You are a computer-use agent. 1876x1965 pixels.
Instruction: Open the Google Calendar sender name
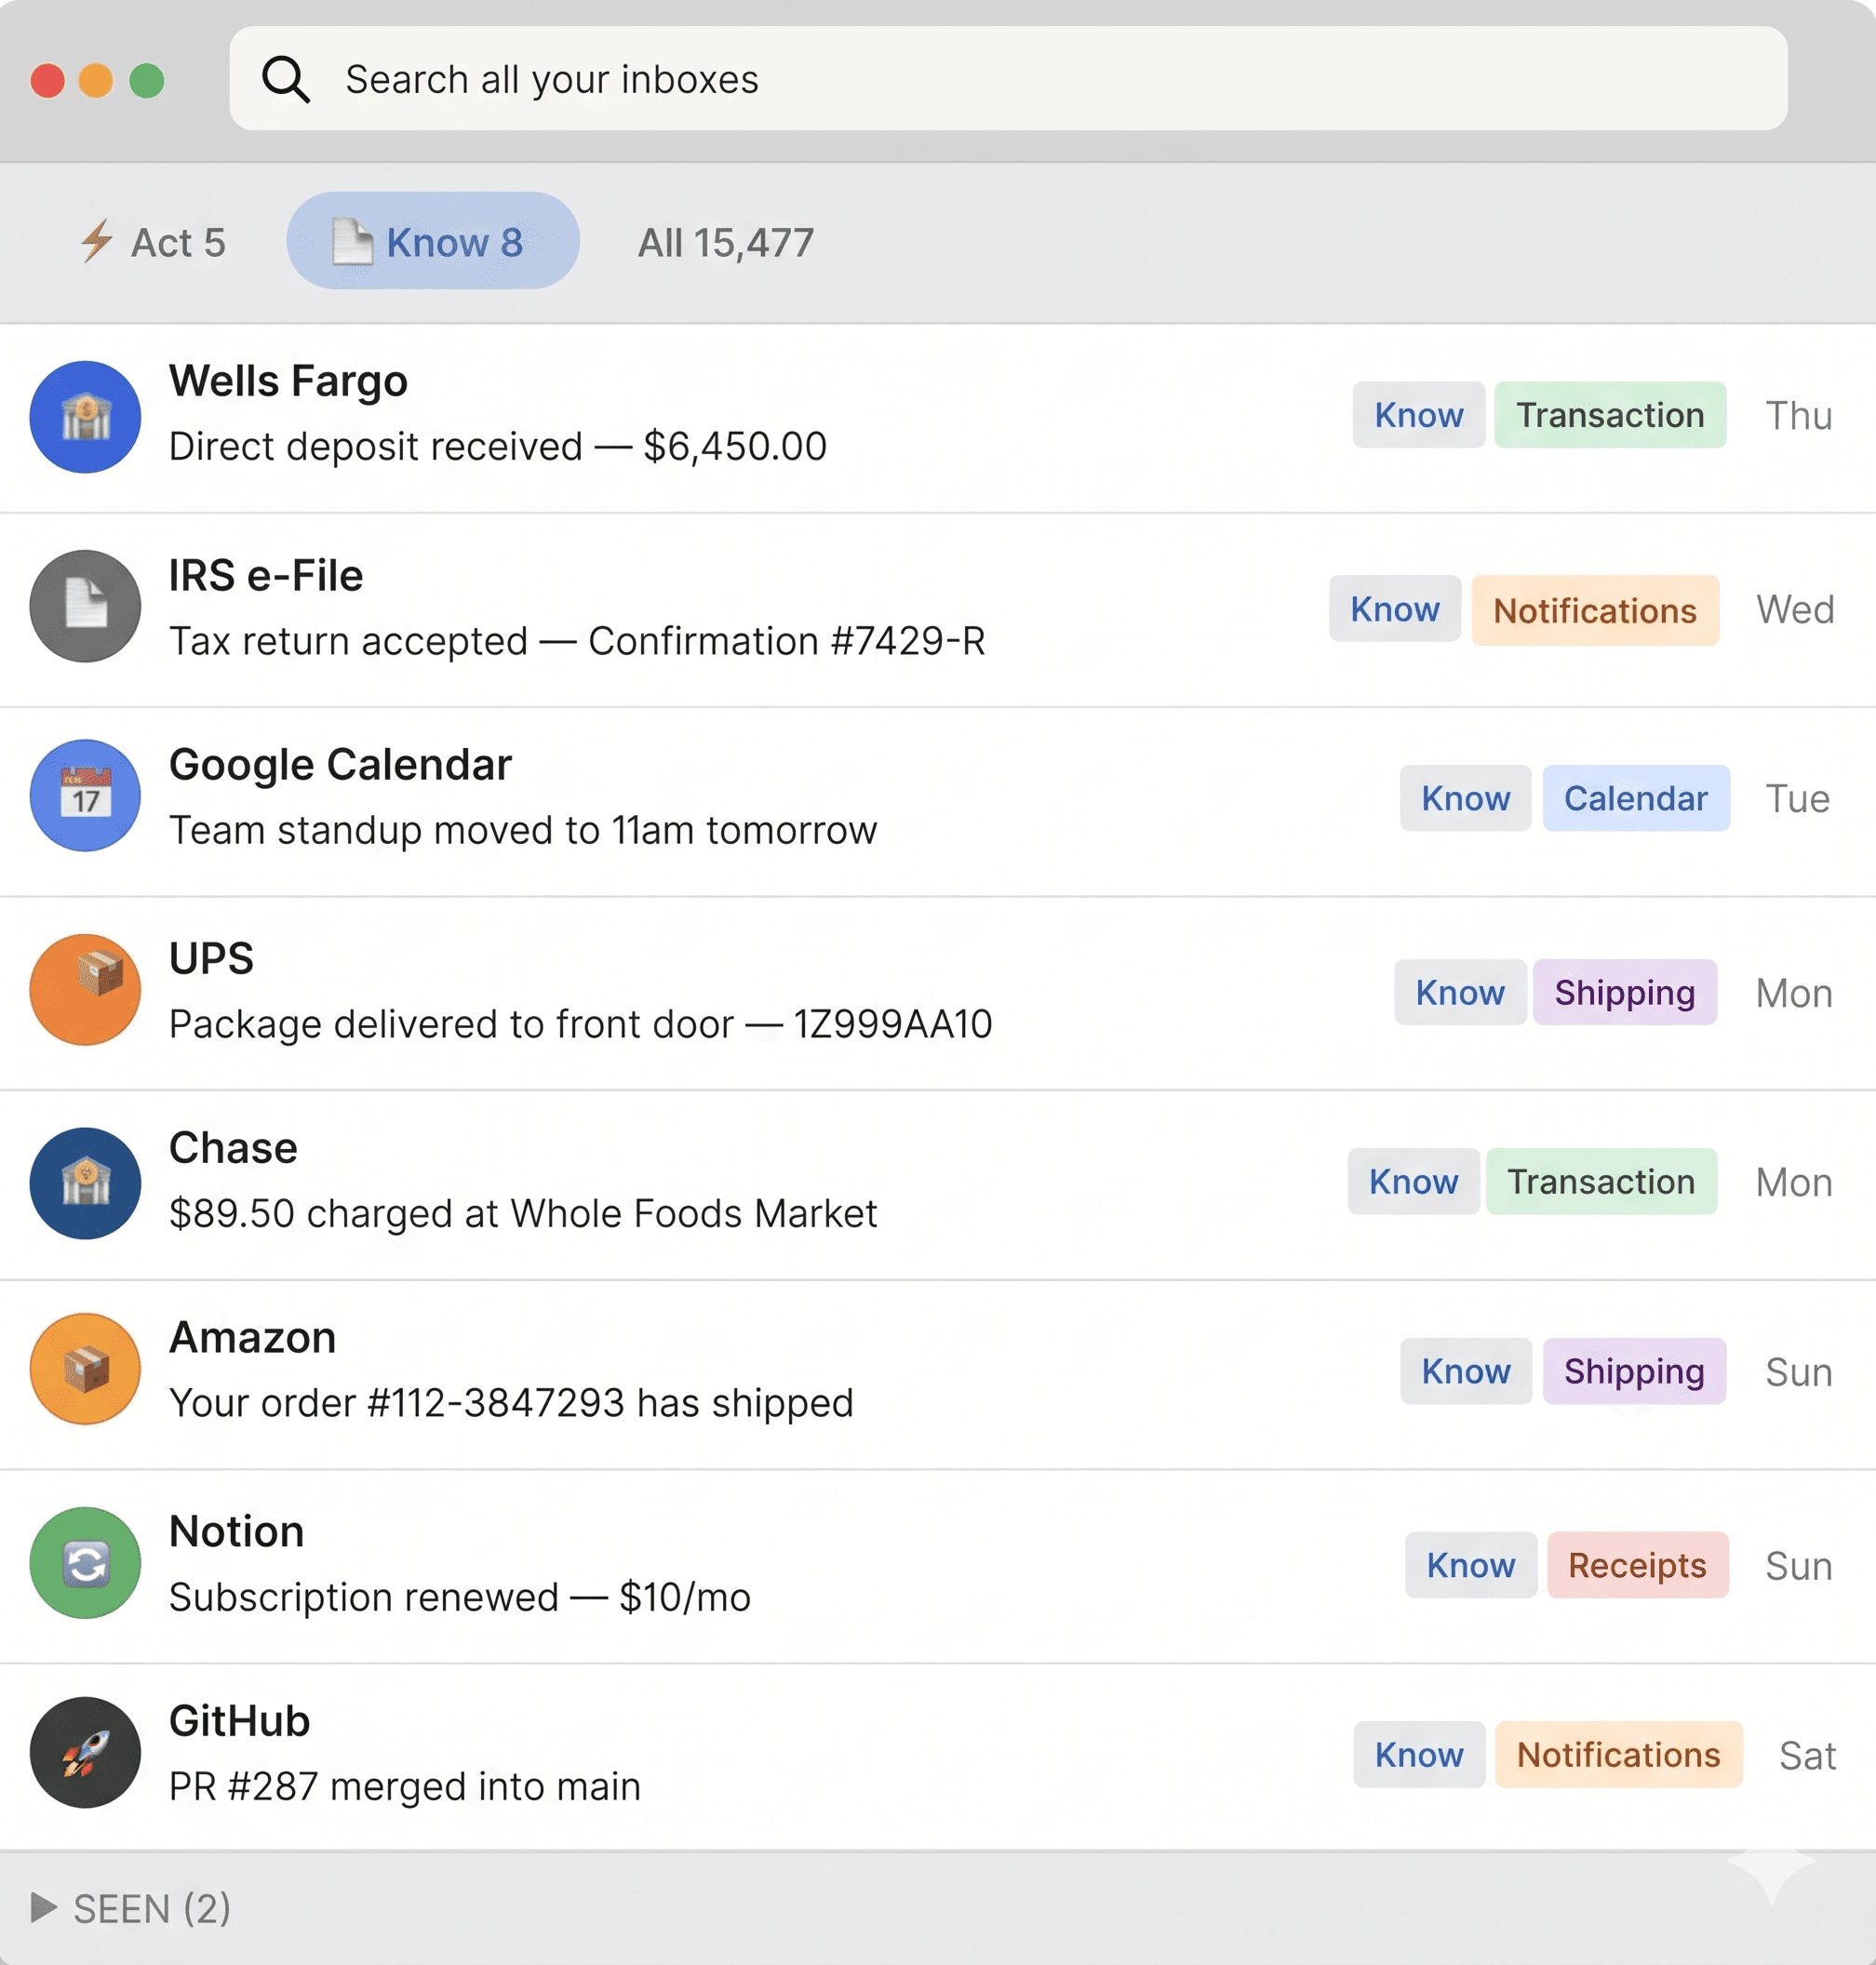click(340, 765)
